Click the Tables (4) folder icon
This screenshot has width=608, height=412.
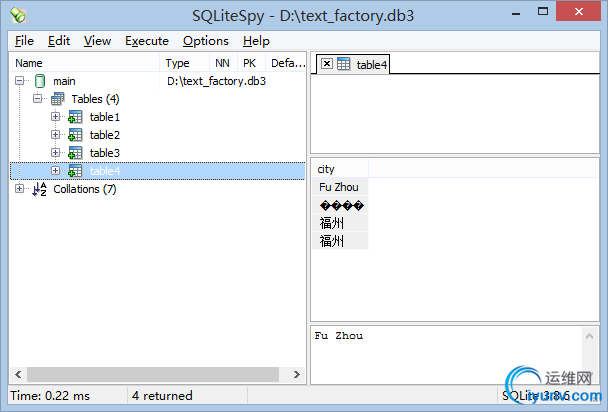point(58,99)
